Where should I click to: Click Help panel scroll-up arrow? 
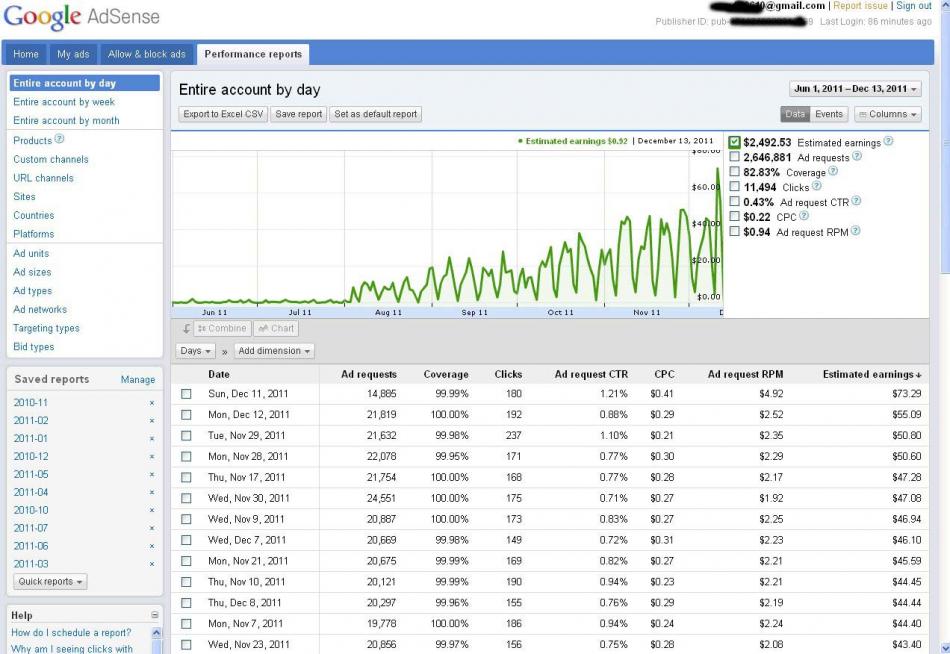pos(156,632)
